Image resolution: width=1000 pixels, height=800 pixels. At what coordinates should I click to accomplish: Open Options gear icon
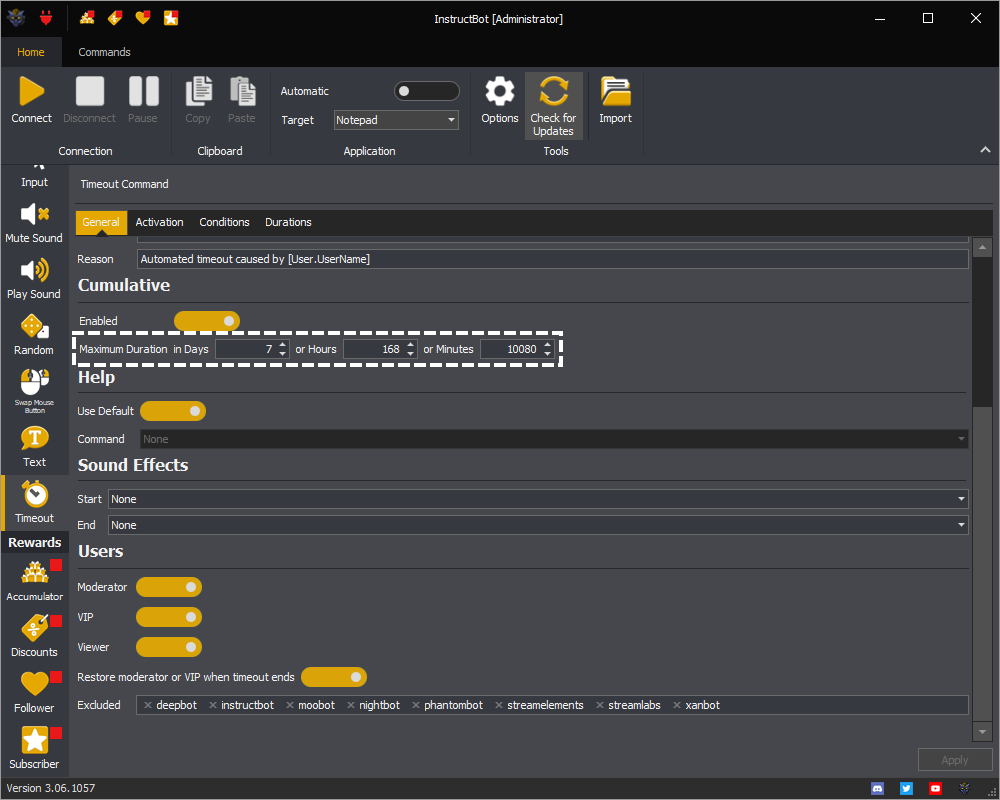tap(499, 91)
